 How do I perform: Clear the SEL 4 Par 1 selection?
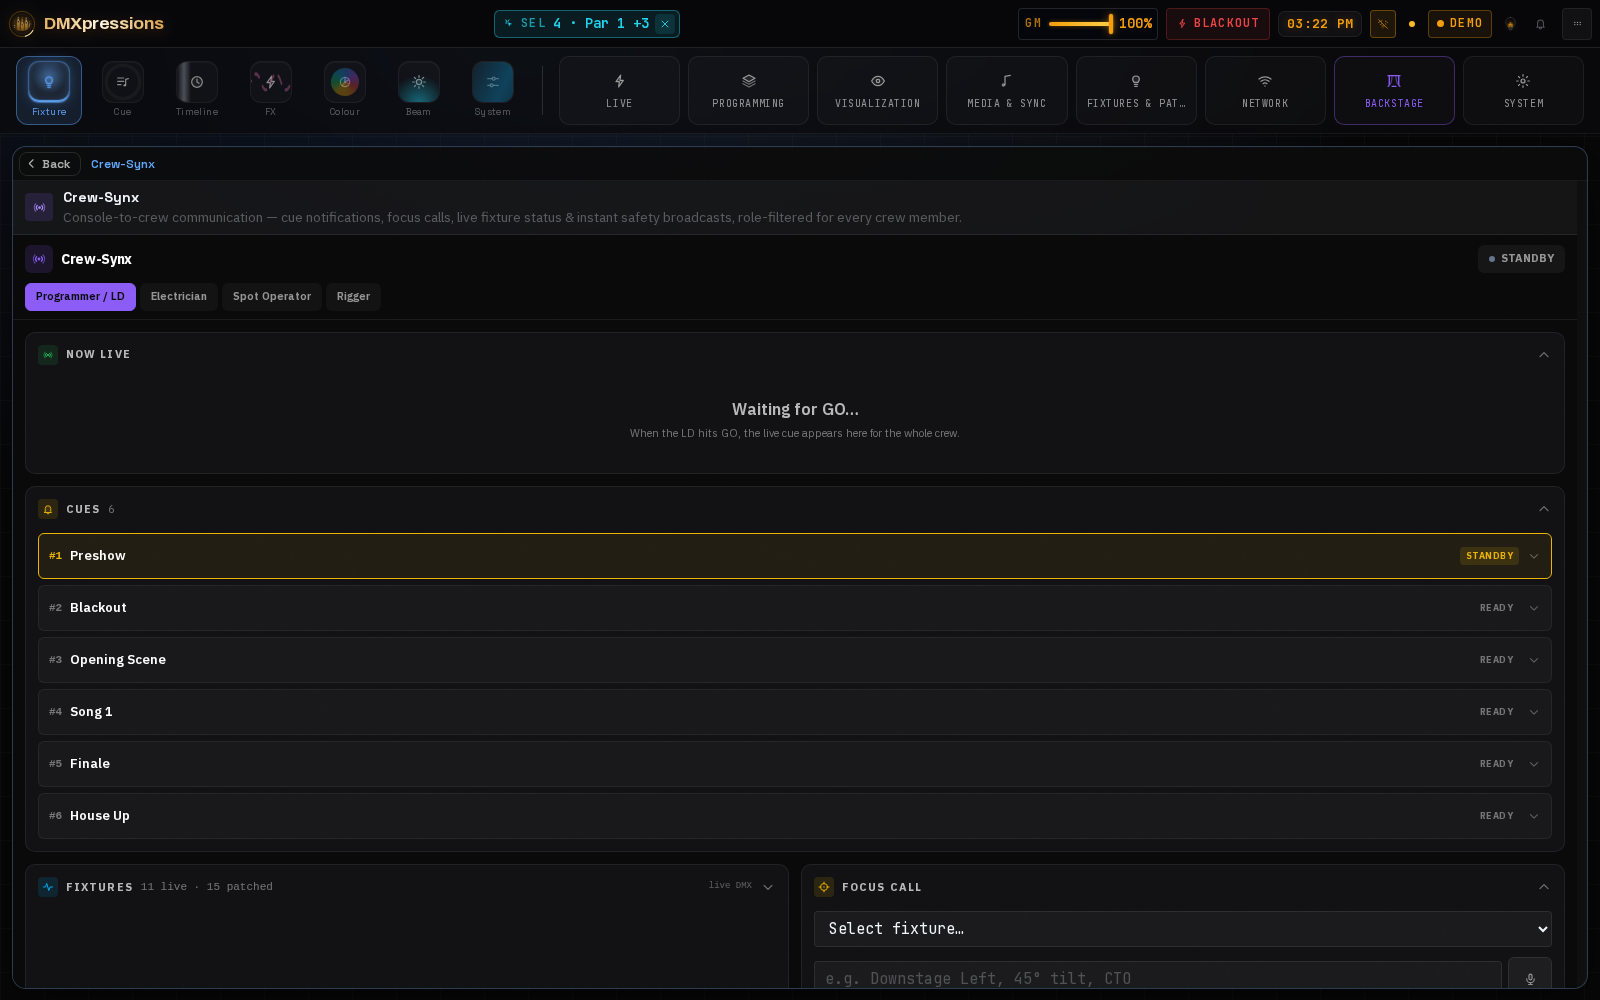[x=665, y=24]
